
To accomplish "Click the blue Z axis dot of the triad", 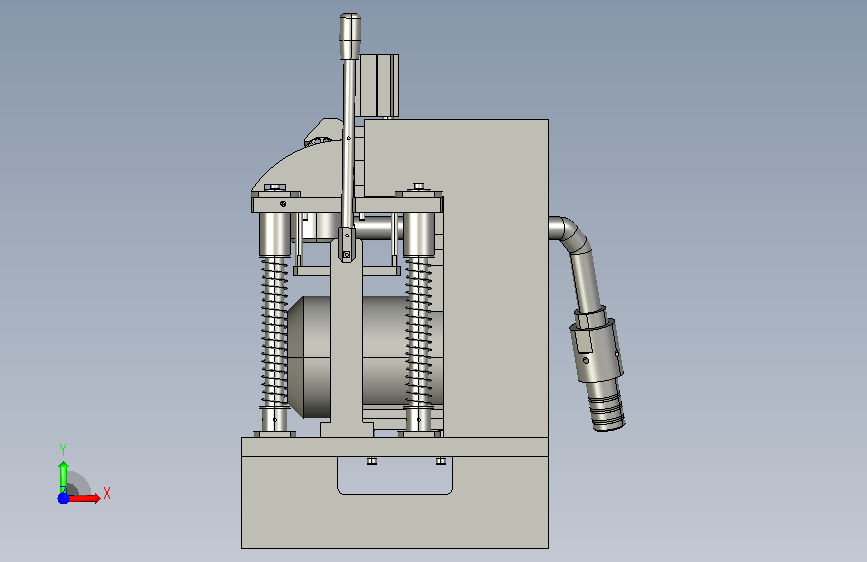I will tap(63, 498).
